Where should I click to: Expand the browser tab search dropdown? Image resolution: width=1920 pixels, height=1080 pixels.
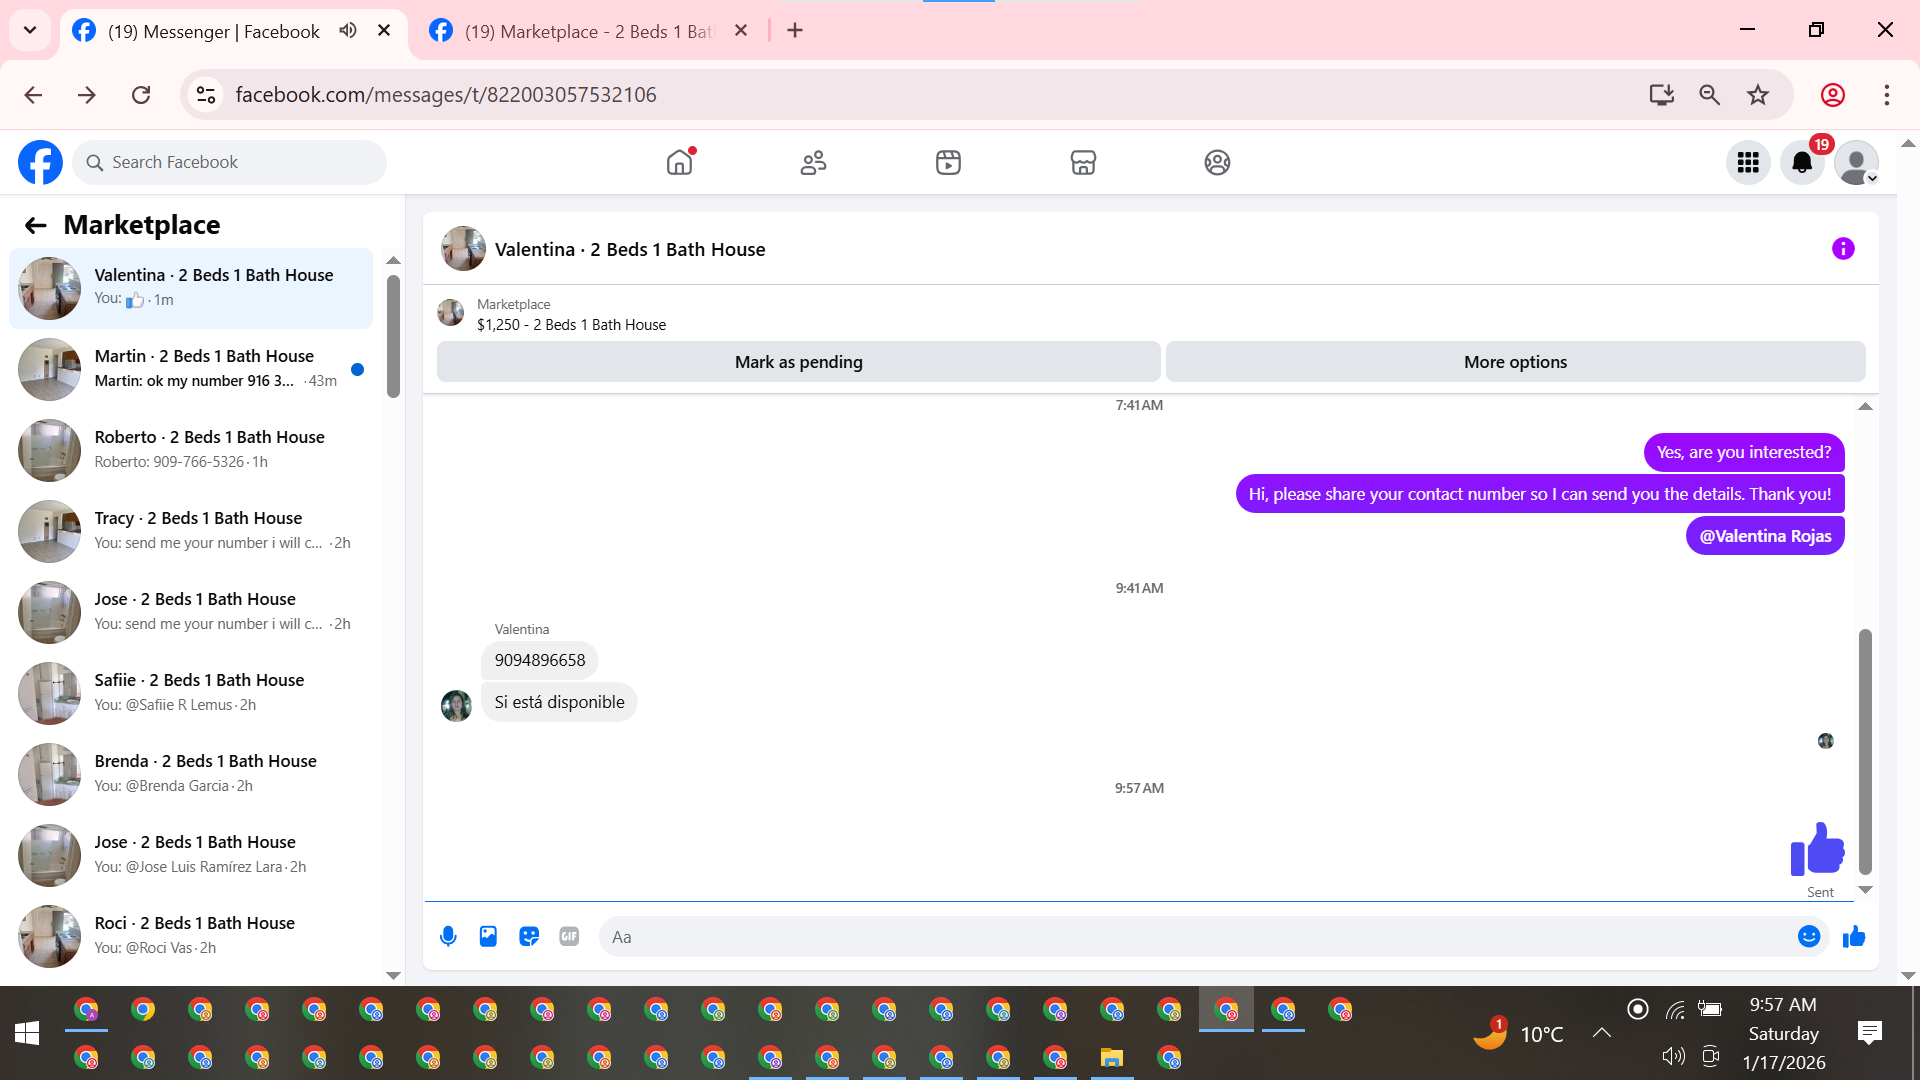(x=30, y=31)
